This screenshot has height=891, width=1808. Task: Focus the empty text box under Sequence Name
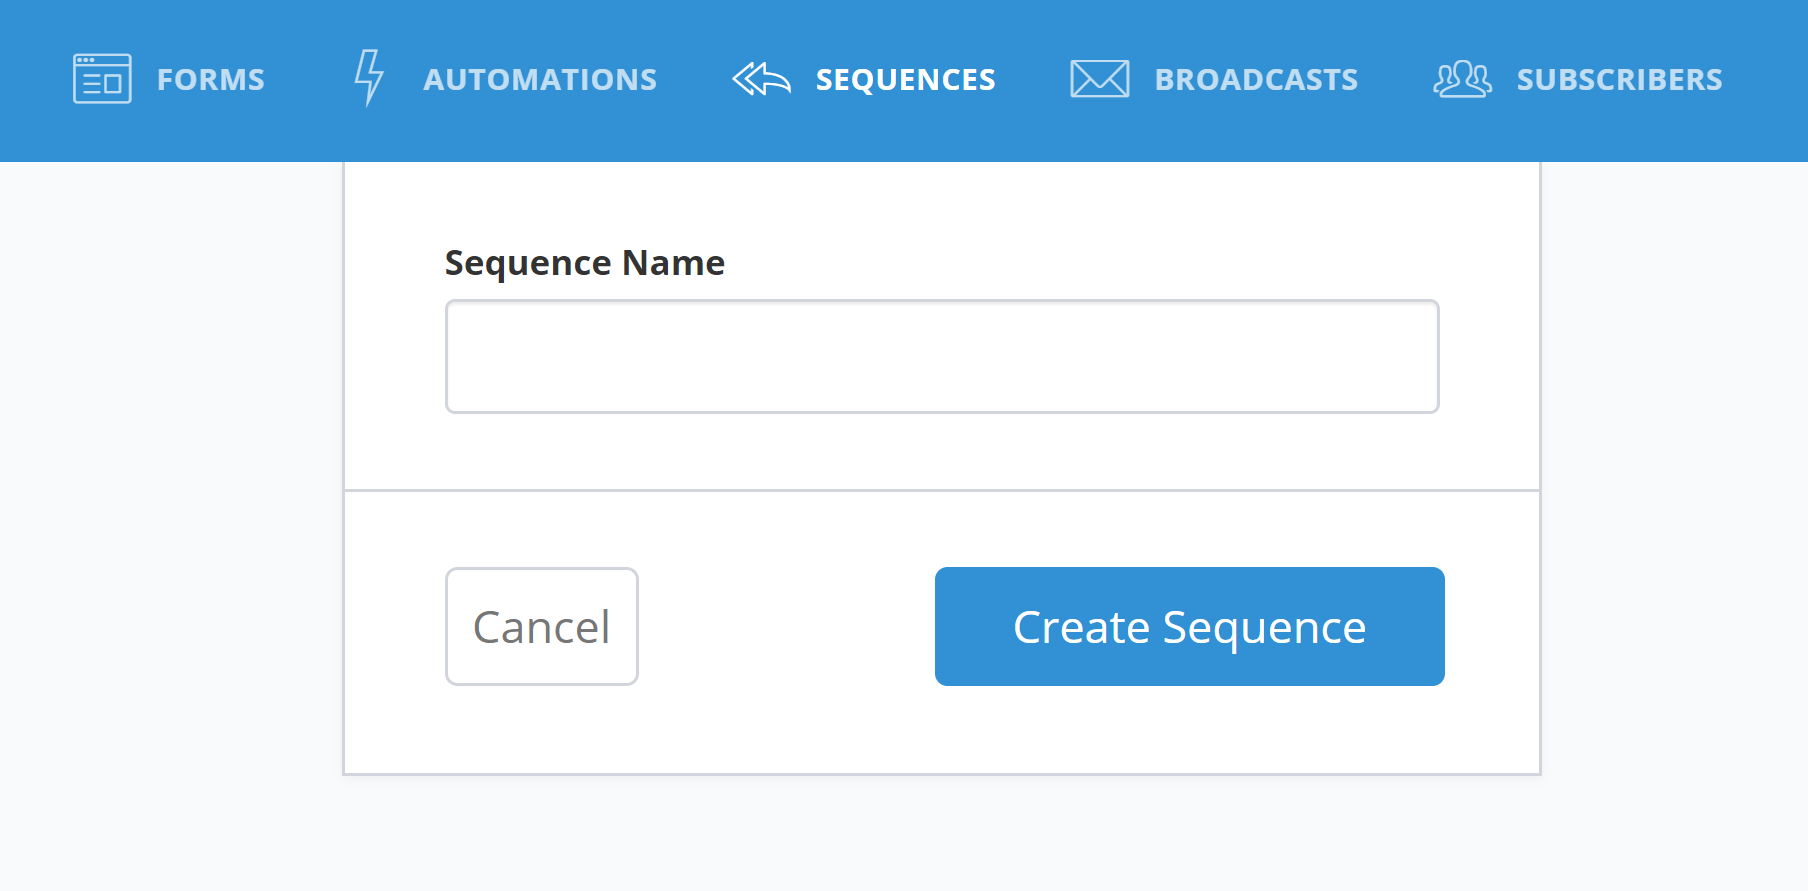[942, 356]
